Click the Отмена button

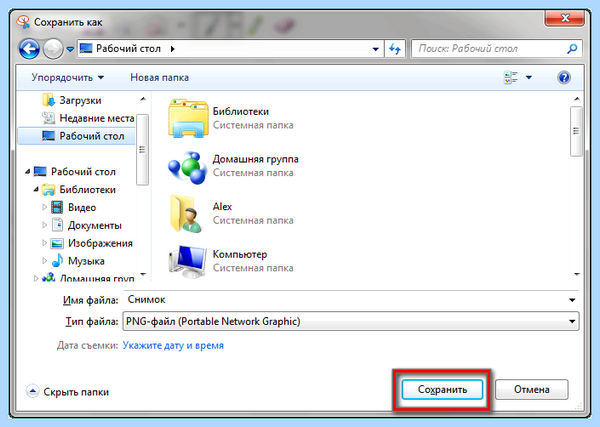[x=532, y=390]
